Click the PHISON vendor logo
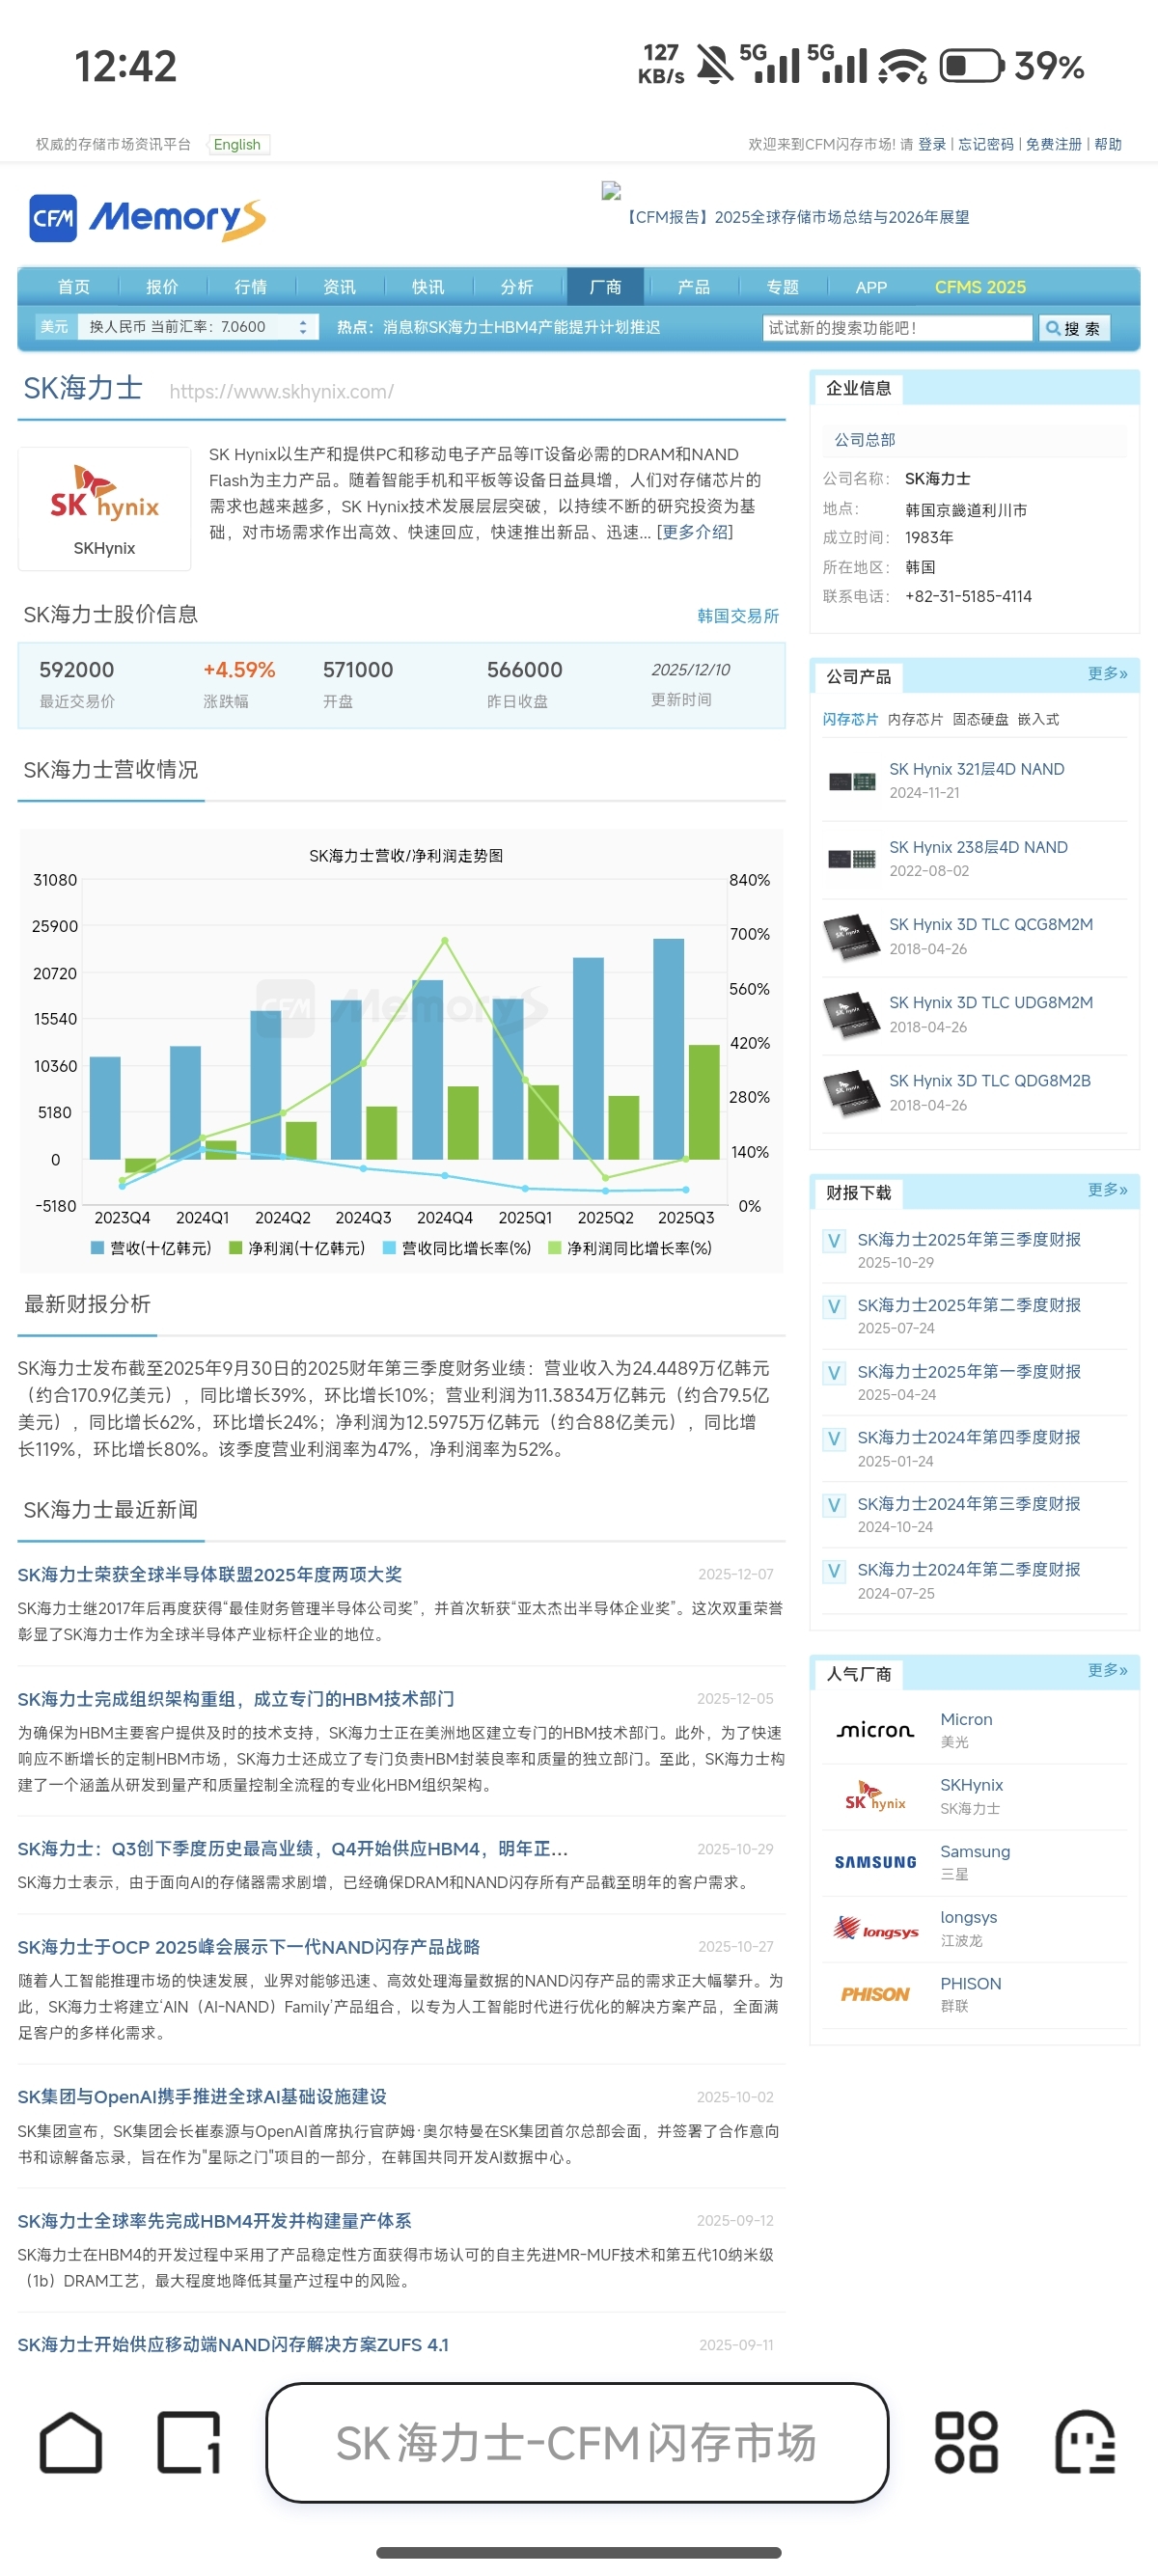 coord(875,1994)
